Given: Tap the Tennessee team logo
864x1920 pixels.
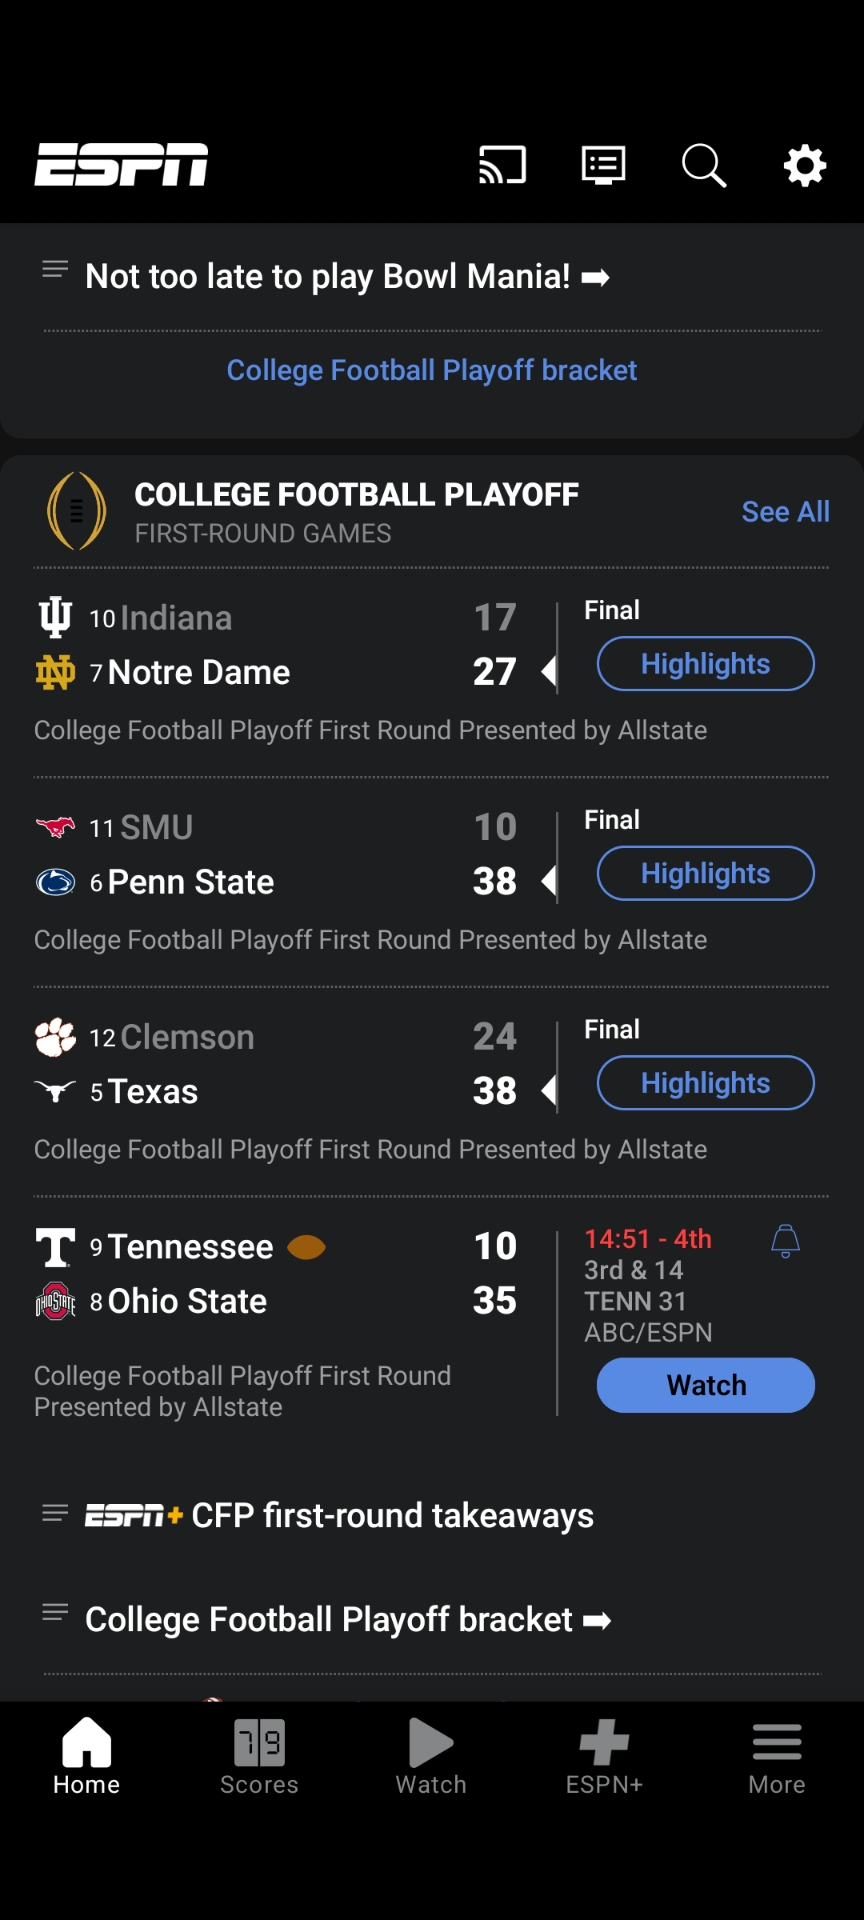Looking at the screenshot, I should point(55,1247).
